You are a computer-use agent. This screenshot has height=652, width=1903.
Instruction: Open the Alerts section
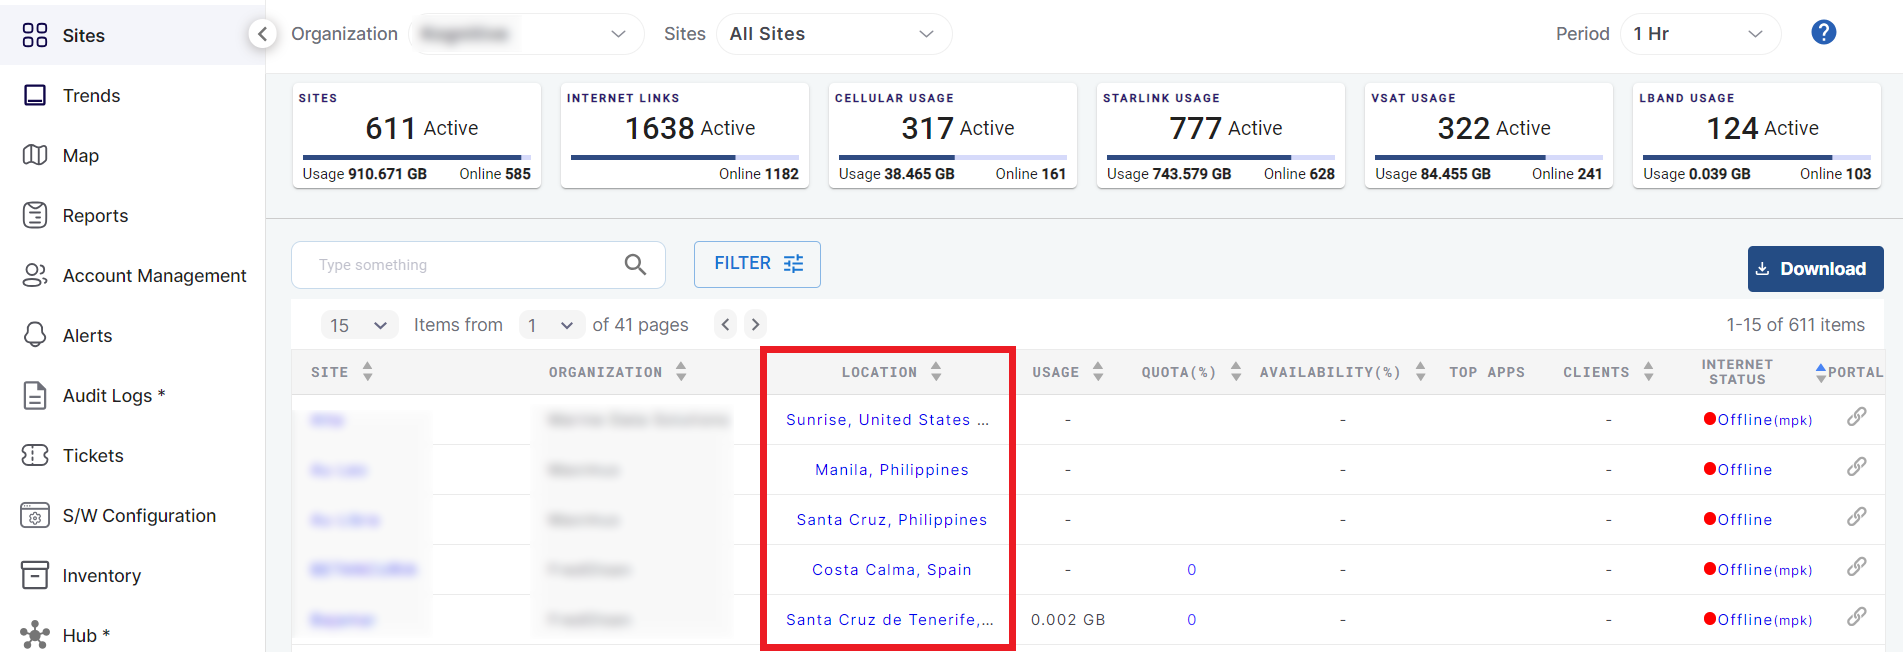pos(87,336)
